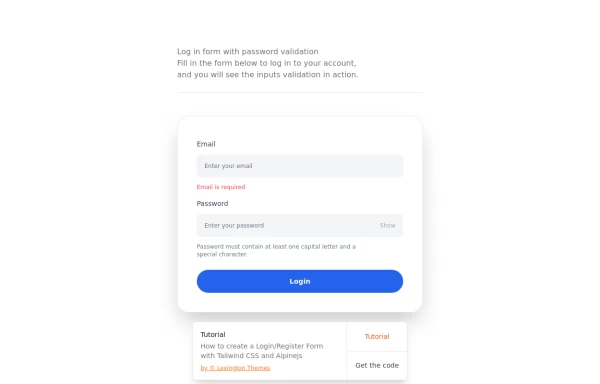
Task: Click the password requirements hint text
Action: [276, 251]
